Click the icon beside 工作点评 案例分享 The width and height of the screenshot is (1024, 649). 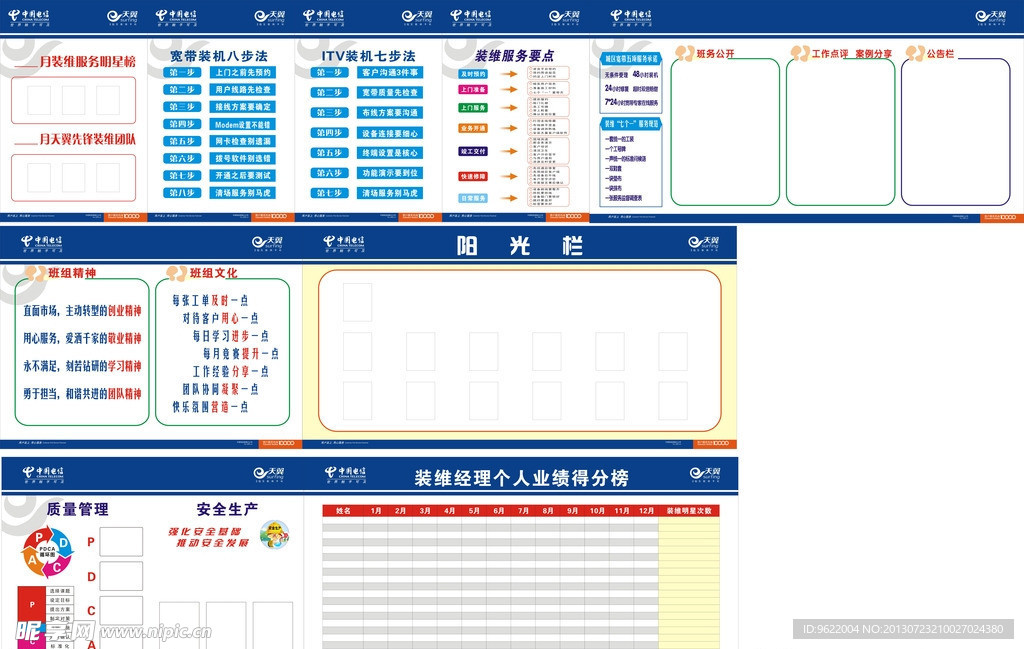[799, 54]
